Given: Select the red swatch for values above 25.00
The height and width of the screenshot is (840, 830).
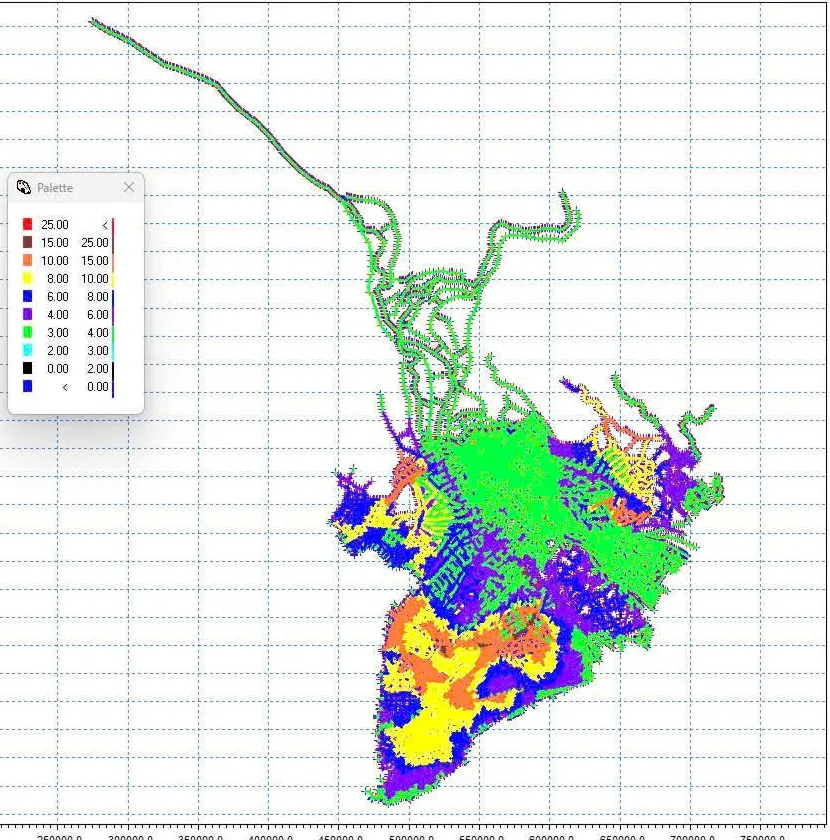Looking at the screenshot, I should (27, 224).
